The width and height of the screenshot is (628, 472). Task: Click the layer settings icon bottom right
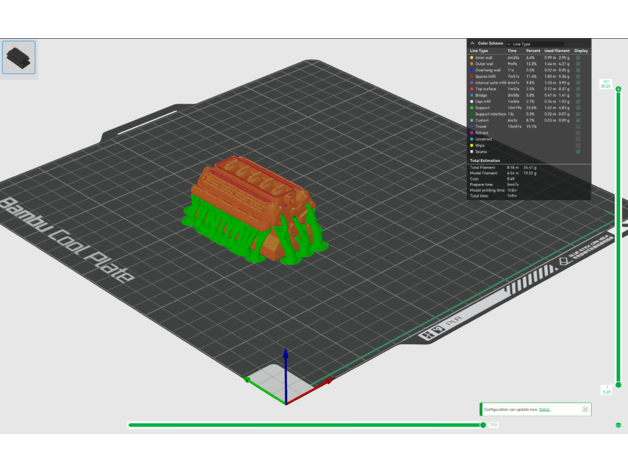[x=618, y=425]
